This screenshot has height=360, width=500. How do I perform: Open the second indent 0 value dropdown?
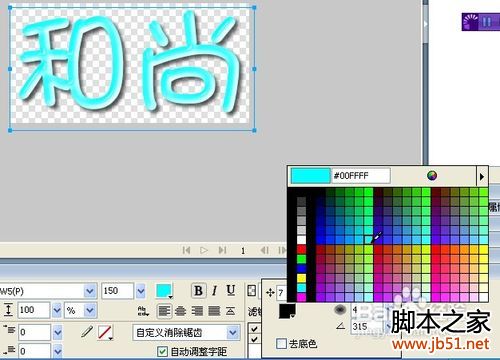(57, 351)
